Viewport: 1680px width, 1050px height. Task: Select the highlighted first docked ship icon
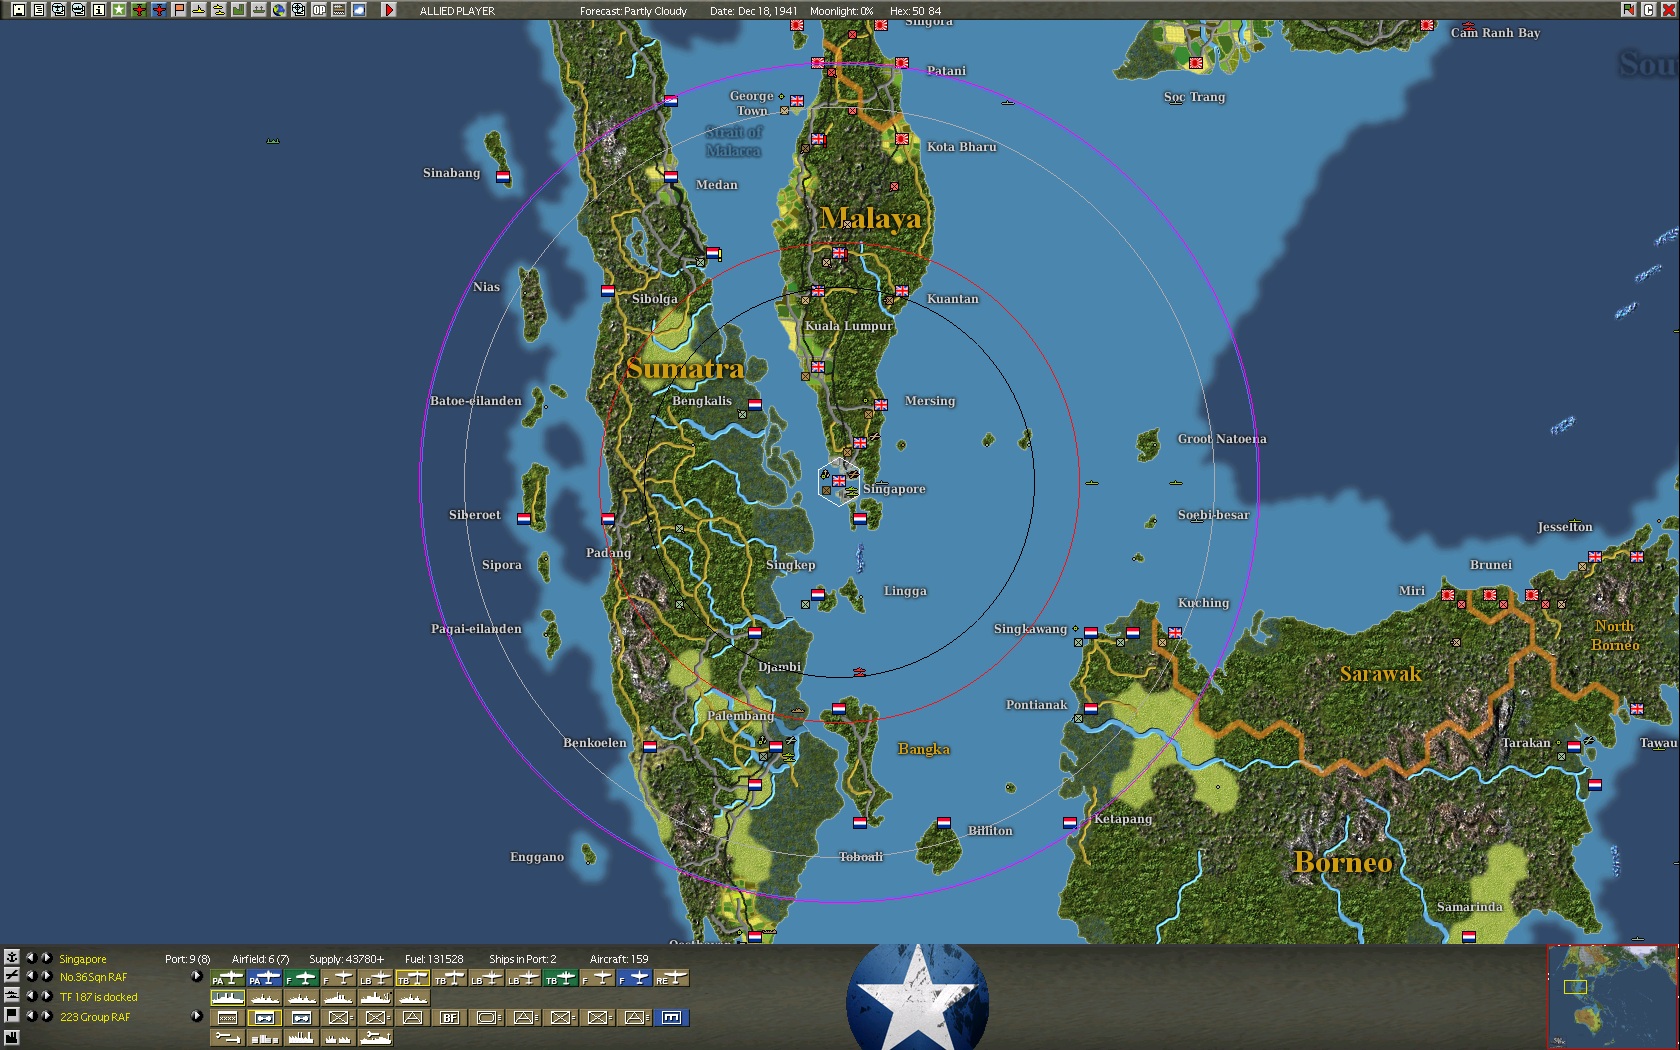[x=227, y=998]
